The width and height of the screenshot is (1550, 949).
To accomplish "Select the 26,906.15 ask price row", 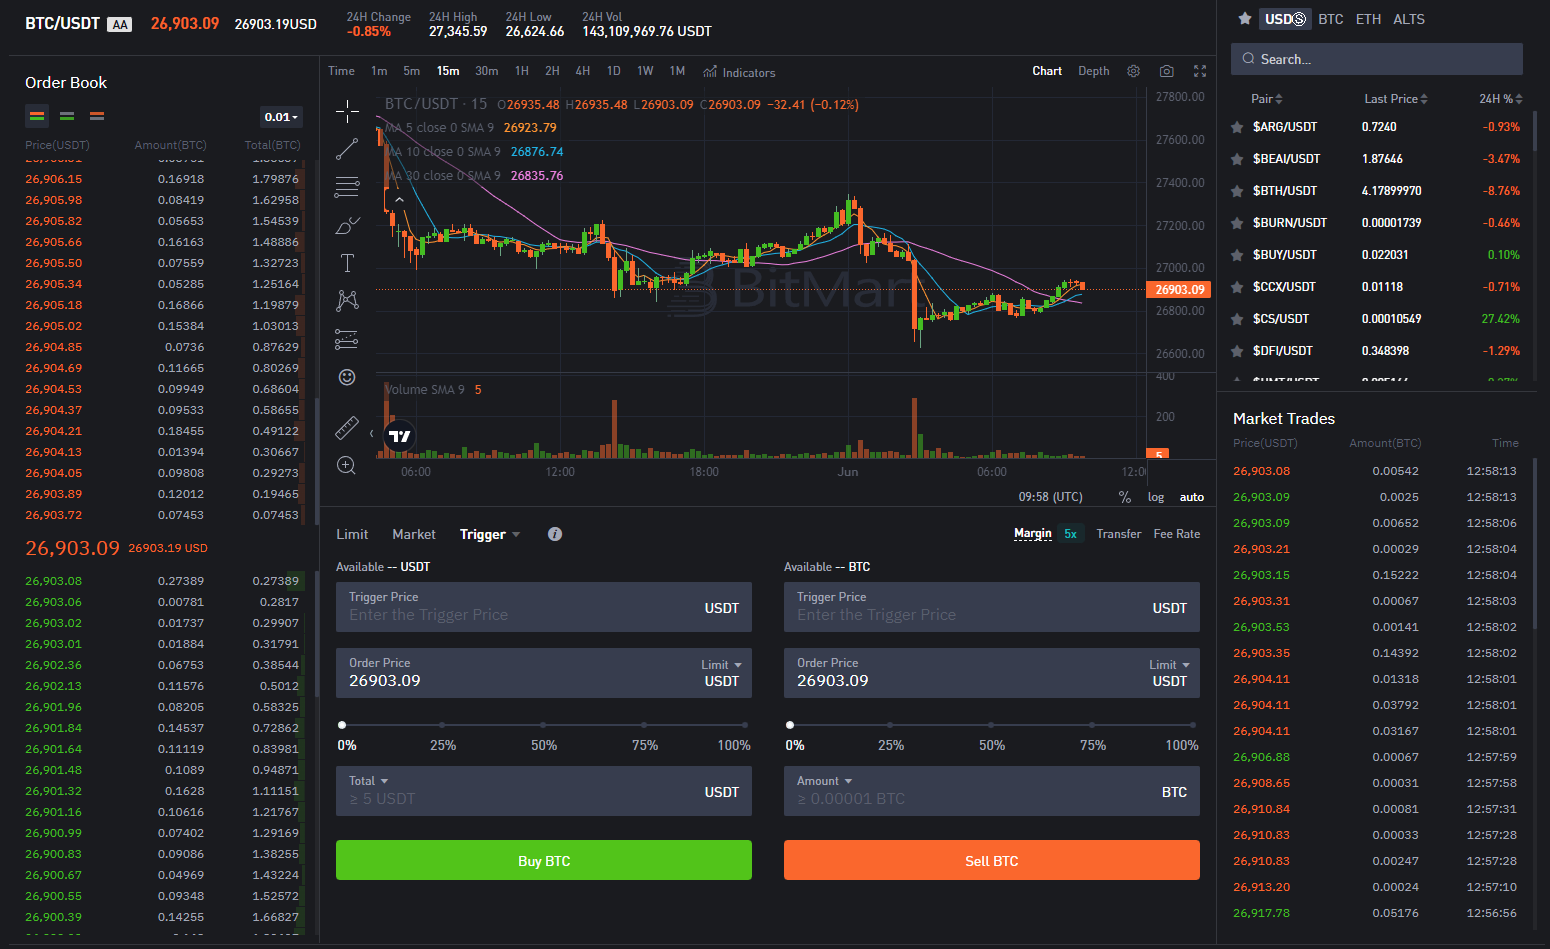I will tap(162, 179).
